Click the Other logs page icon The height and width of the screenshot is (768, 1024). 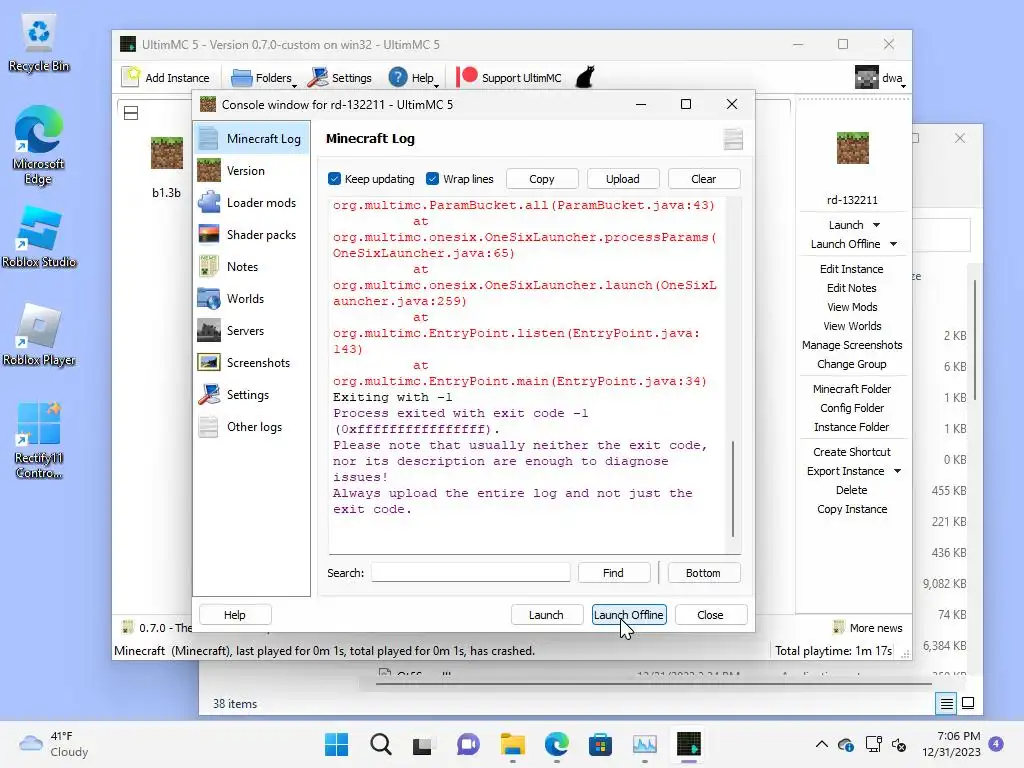[209, 426]
